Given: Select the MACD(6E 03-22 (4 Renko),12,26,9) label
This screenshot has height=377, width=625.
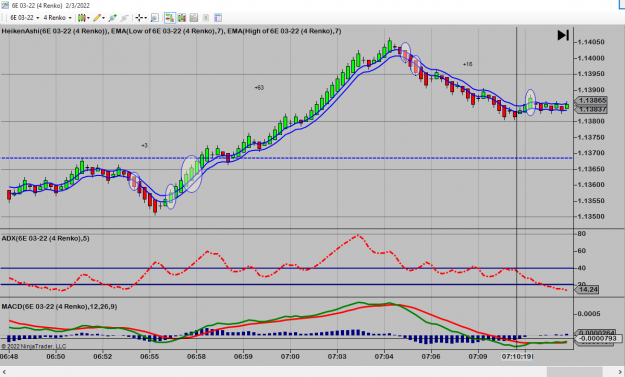Looking at the screenshot, I should pos(59,306).
